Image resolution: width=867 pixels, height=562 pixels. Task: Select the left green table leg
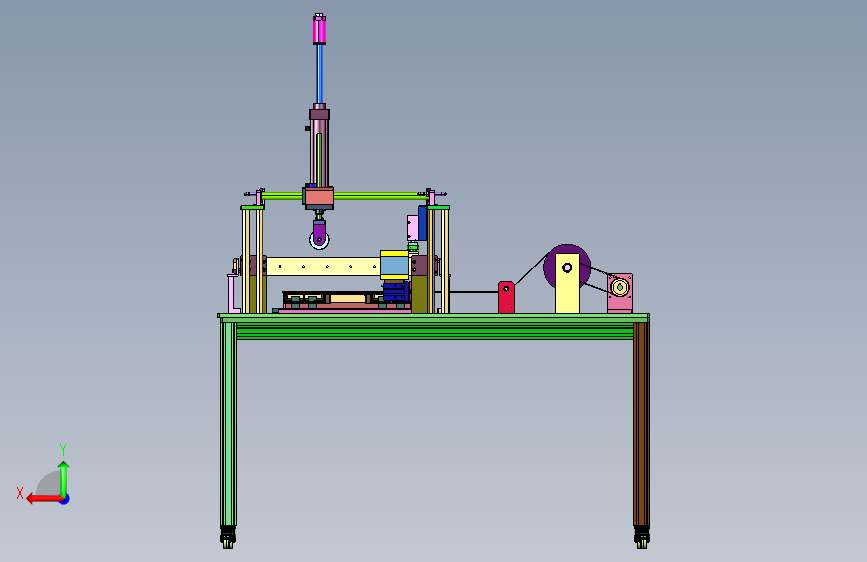228,424
